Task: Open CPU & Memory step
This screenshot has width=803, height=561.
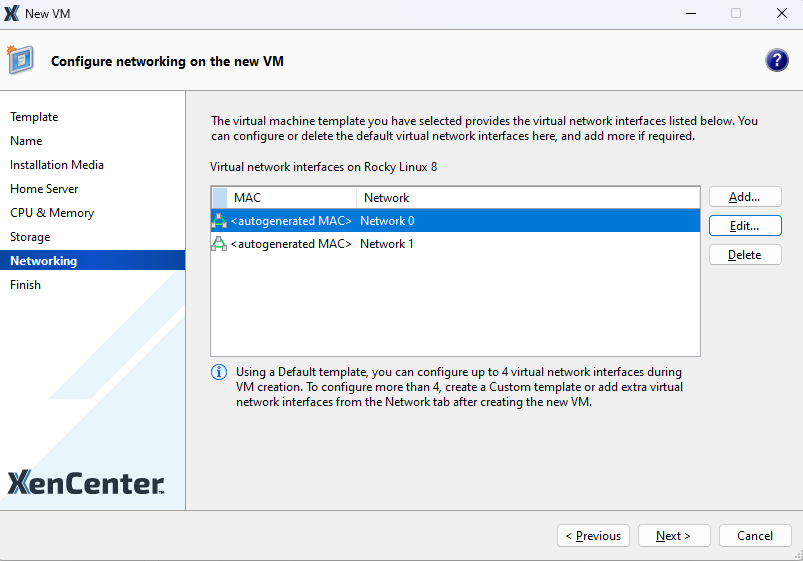Action: [52, 213]
